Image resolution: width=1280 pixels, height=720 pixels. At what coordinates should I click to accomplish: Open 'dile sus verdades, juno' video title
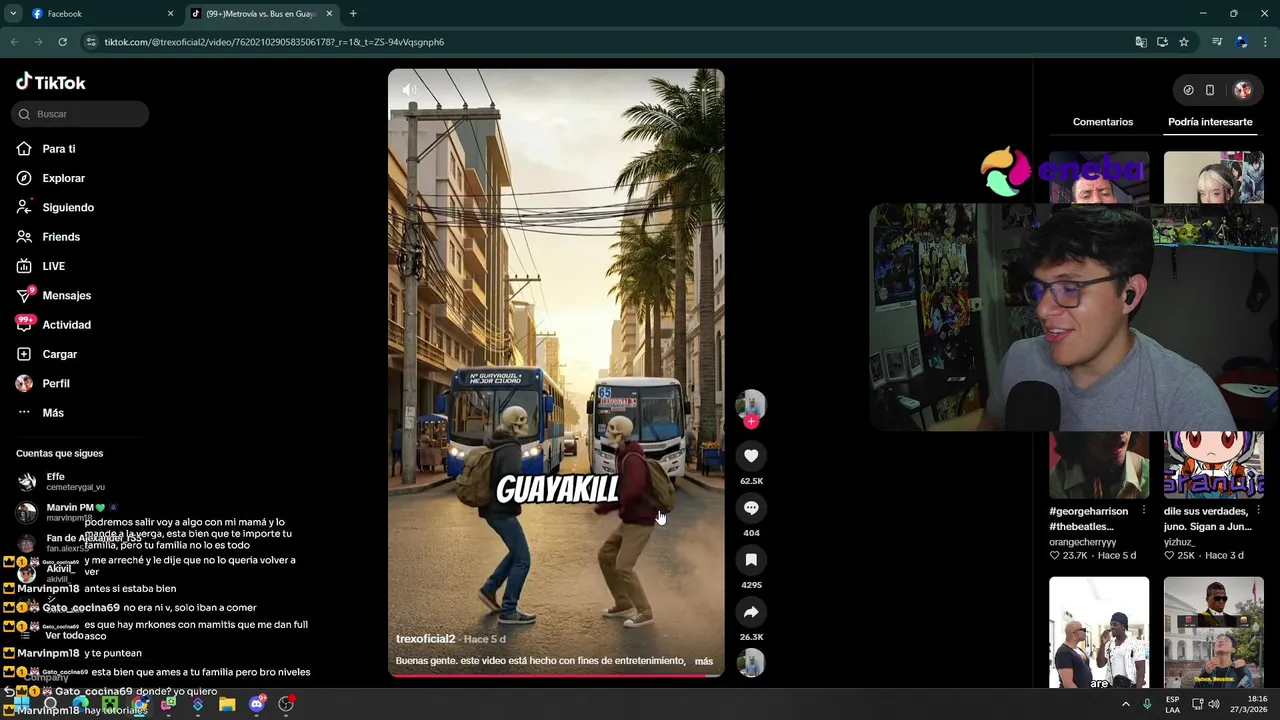pos(1207,519)
